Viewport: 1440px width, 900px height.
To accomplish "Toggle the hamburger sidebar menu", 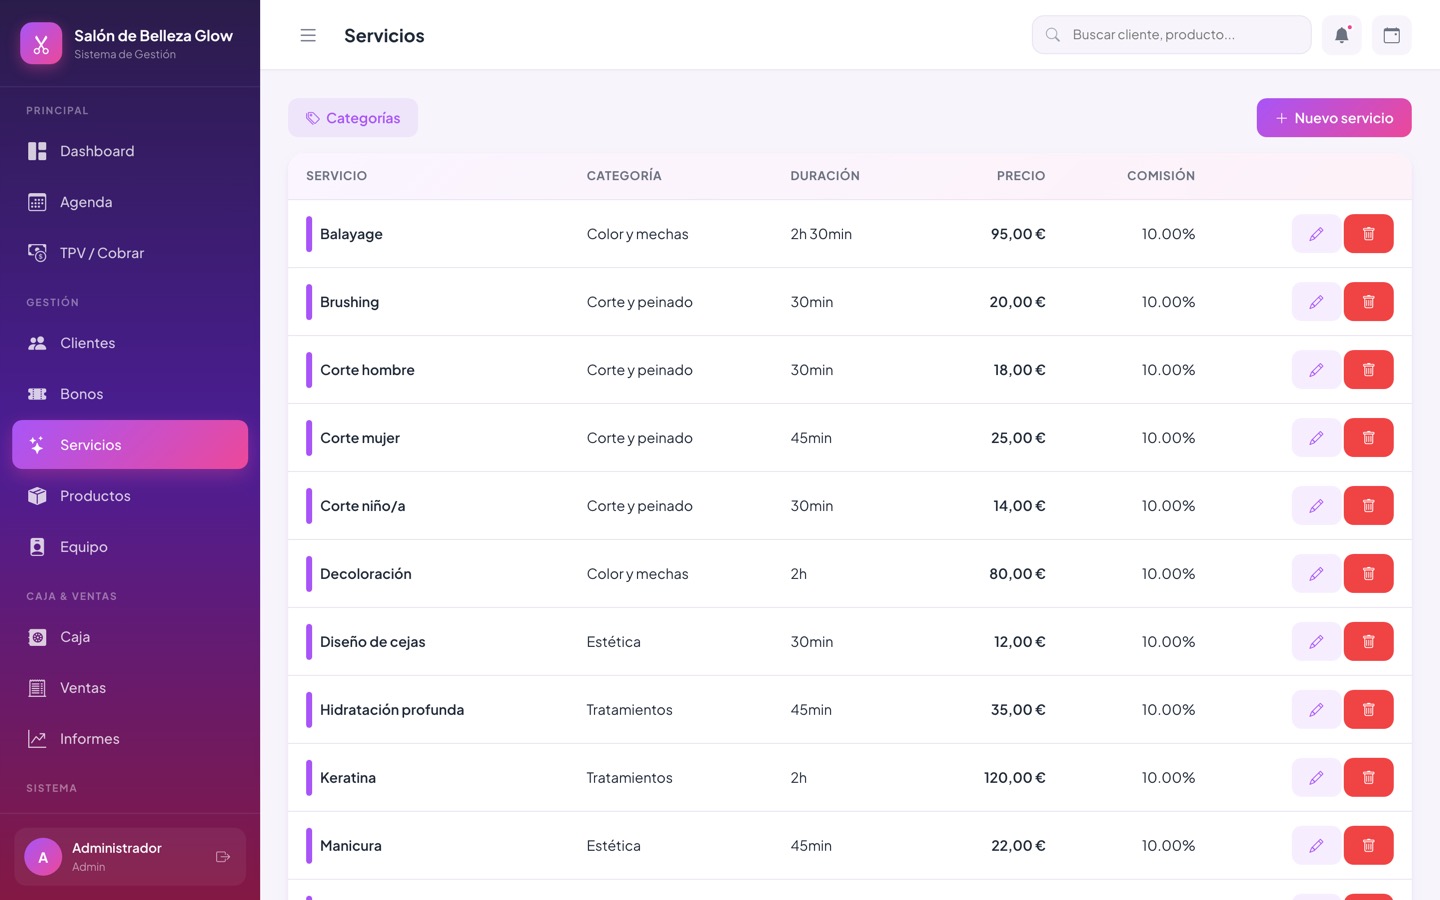I will click(x=308, y=35).
